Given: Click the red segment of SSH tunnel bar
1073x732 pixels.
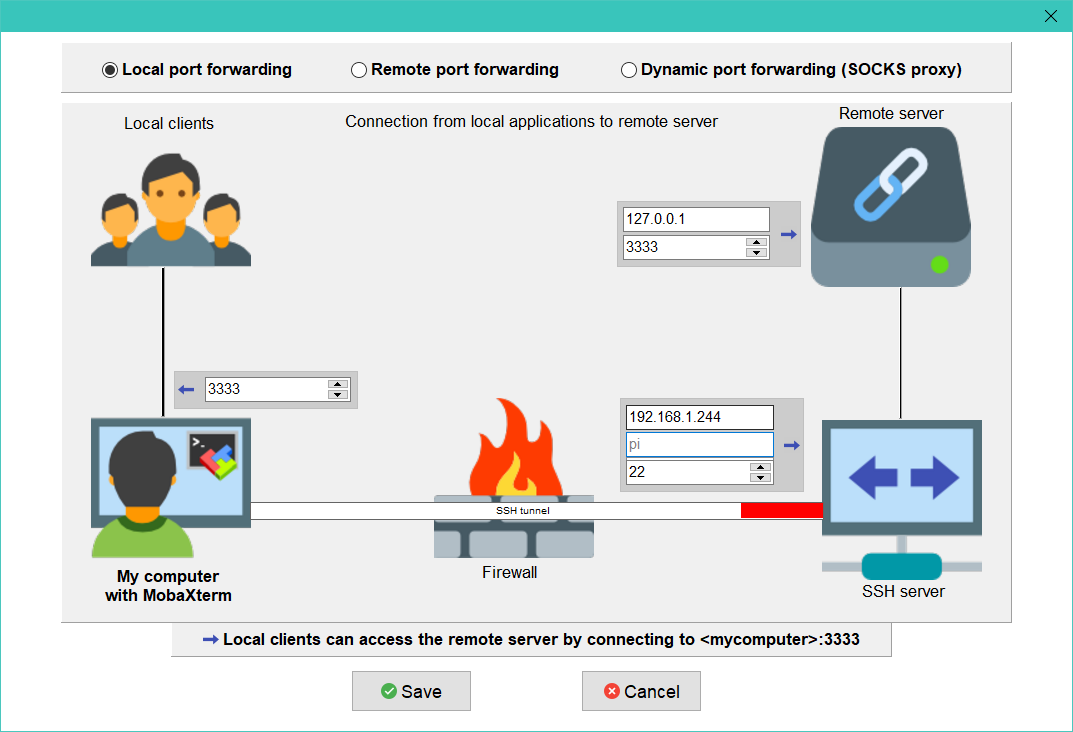Looking at the screenshot, I should pyautogui.click(x=781, y=511).
